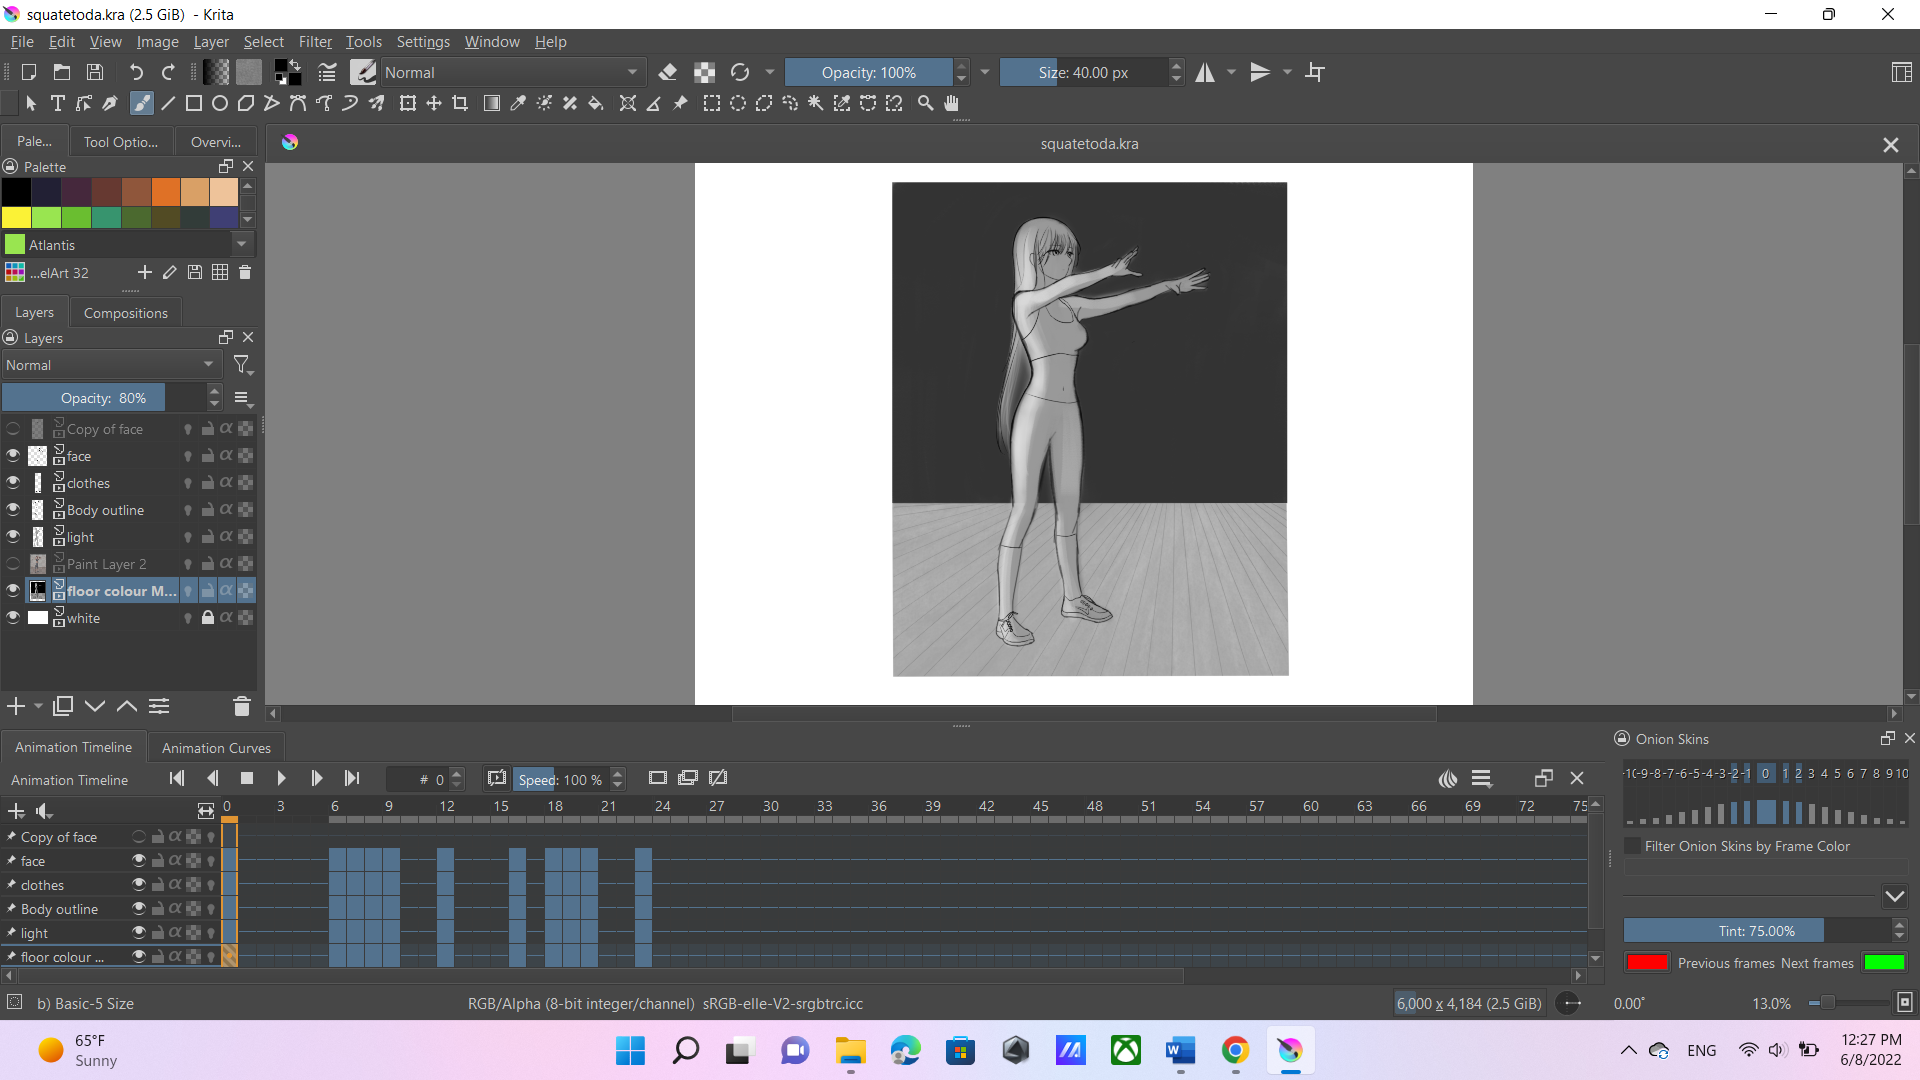Select the Crop tool
This screenshot has height=1080, width=1920.
(x=460, y=103)
